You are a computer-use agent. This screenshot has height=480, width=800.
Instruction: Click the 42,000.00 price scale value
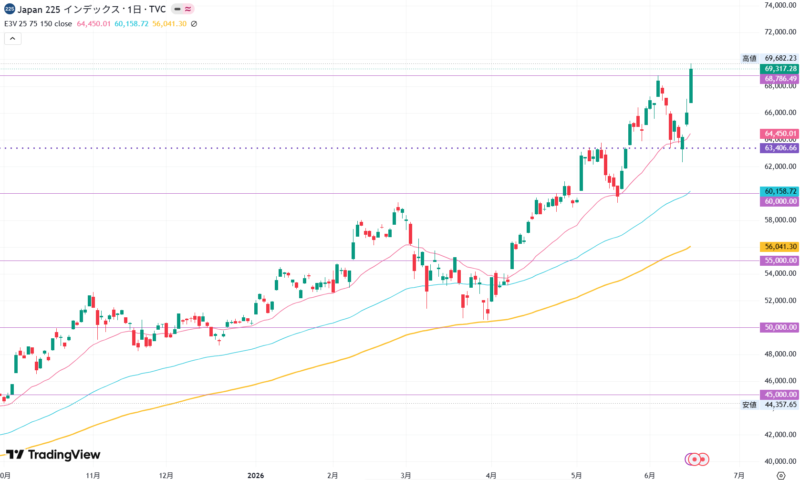(780, 435)
